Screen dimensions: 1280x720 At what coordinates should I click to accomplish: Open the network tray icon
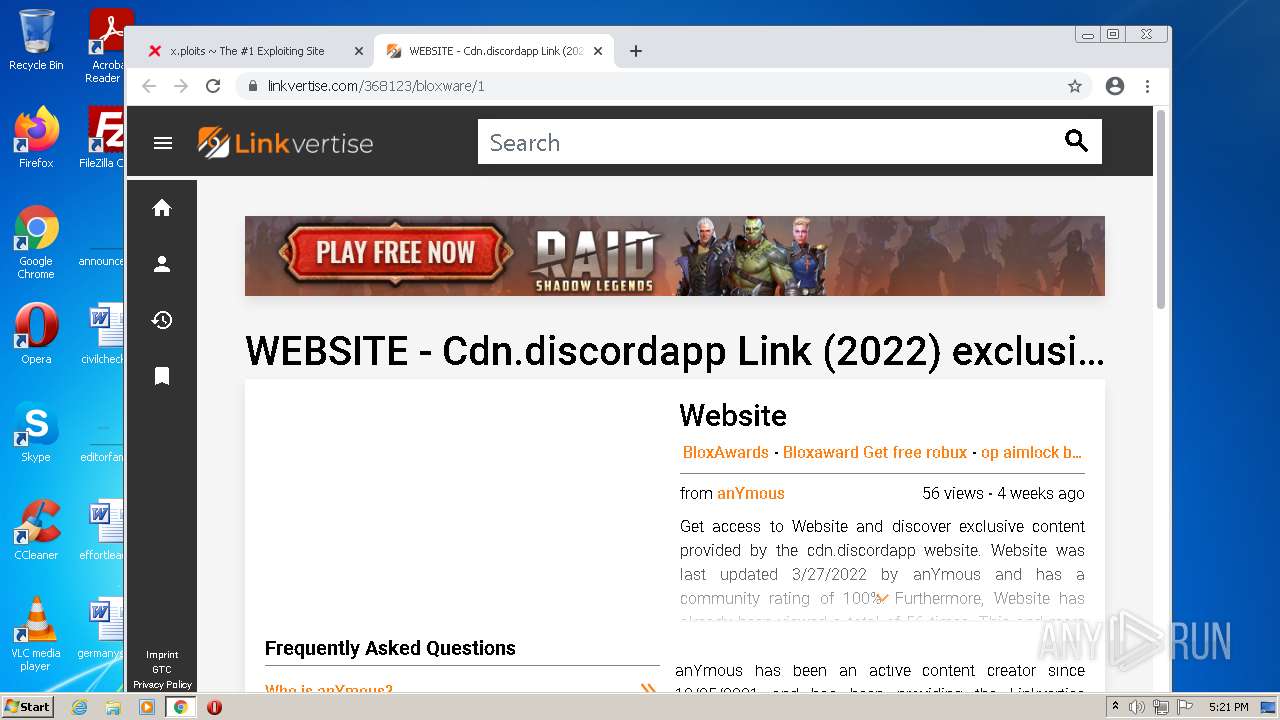click(x=1161, y=707)
